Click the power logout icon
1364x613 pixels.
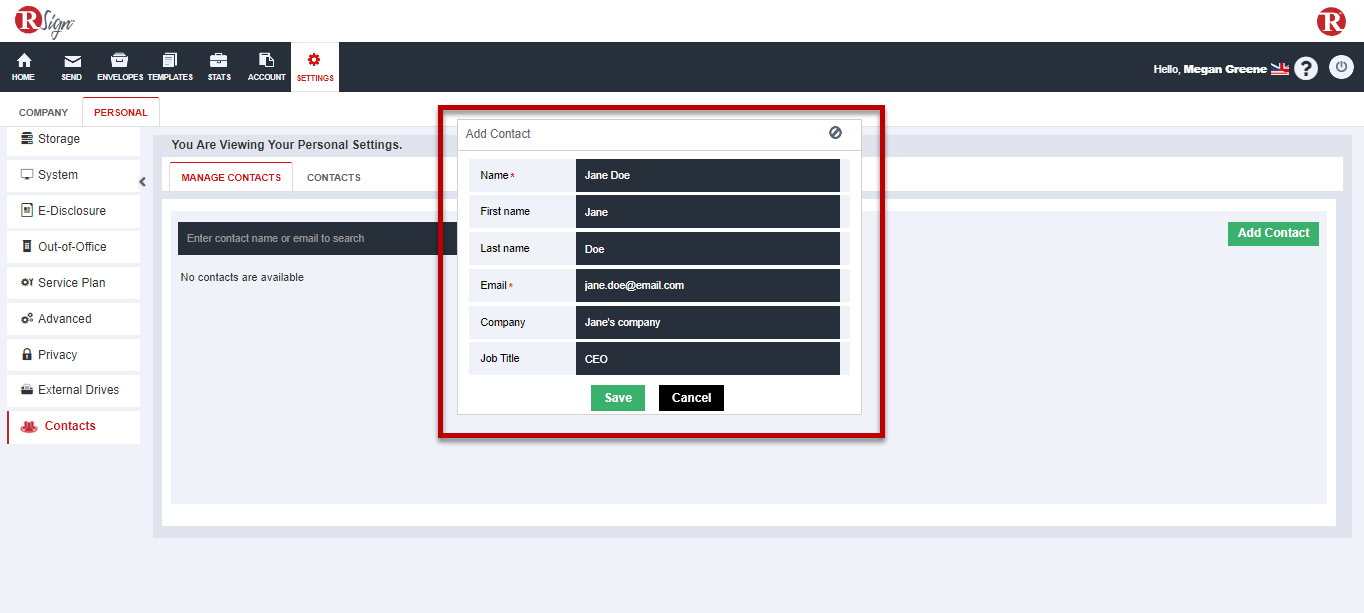tap(1341, 68)
